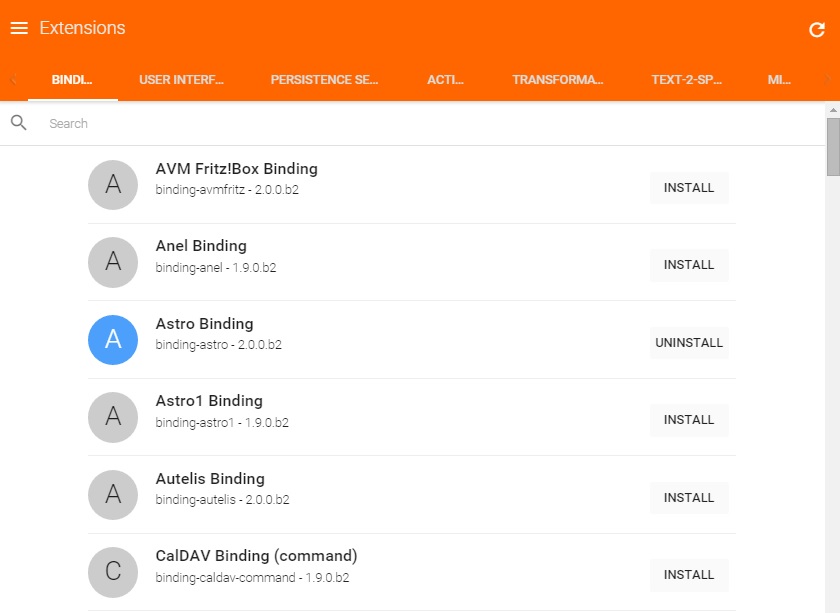Click the blue Astro Binding avatar
Screen dimensions: 840x613
[113, 340]
